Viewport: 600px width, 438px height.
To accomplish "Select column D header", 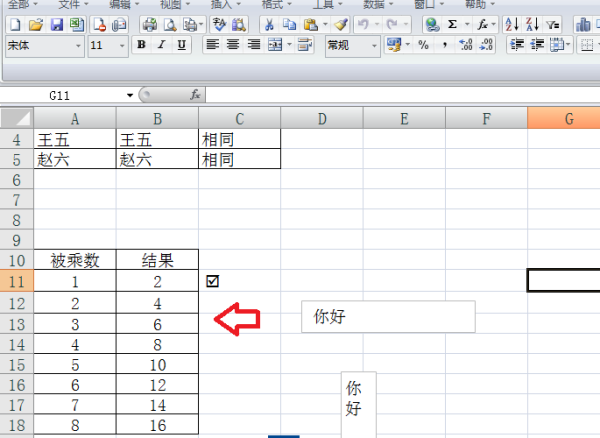I will [322, 119].
